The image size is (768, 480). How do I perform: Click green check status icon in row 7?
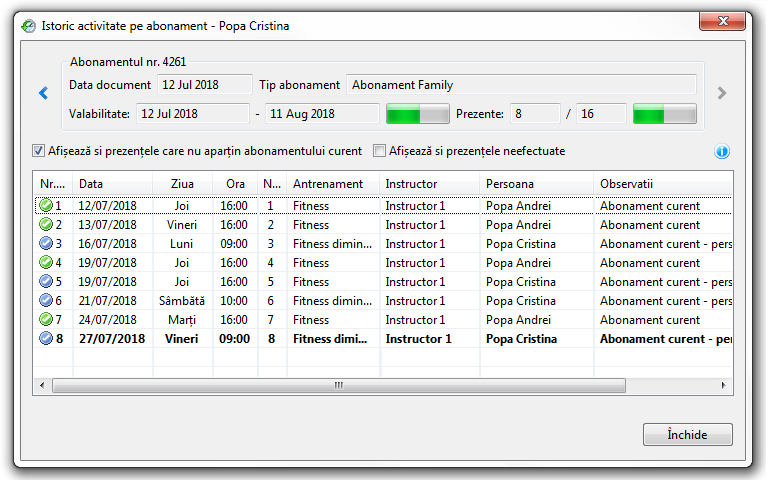(x=45, y=320)
